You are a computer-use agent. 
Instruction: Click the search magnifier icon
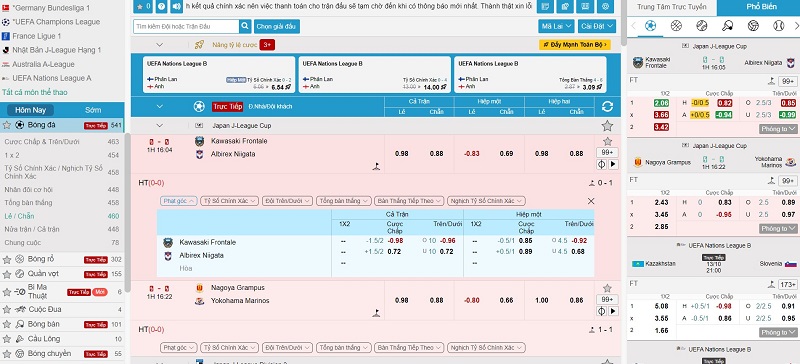click(245, 26)
